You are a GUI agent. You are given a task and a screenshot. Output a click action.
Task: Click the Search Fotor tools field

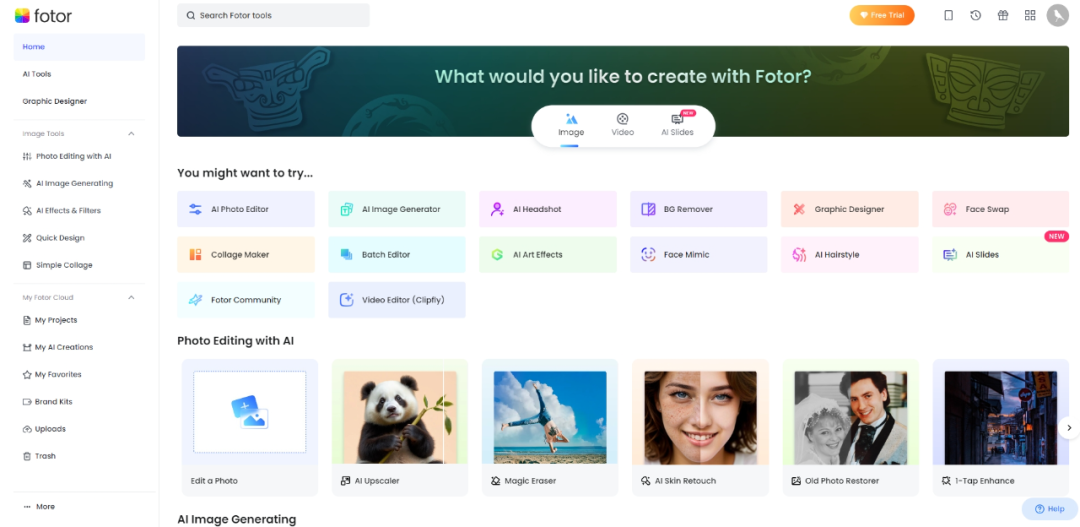tap(273, 15)
